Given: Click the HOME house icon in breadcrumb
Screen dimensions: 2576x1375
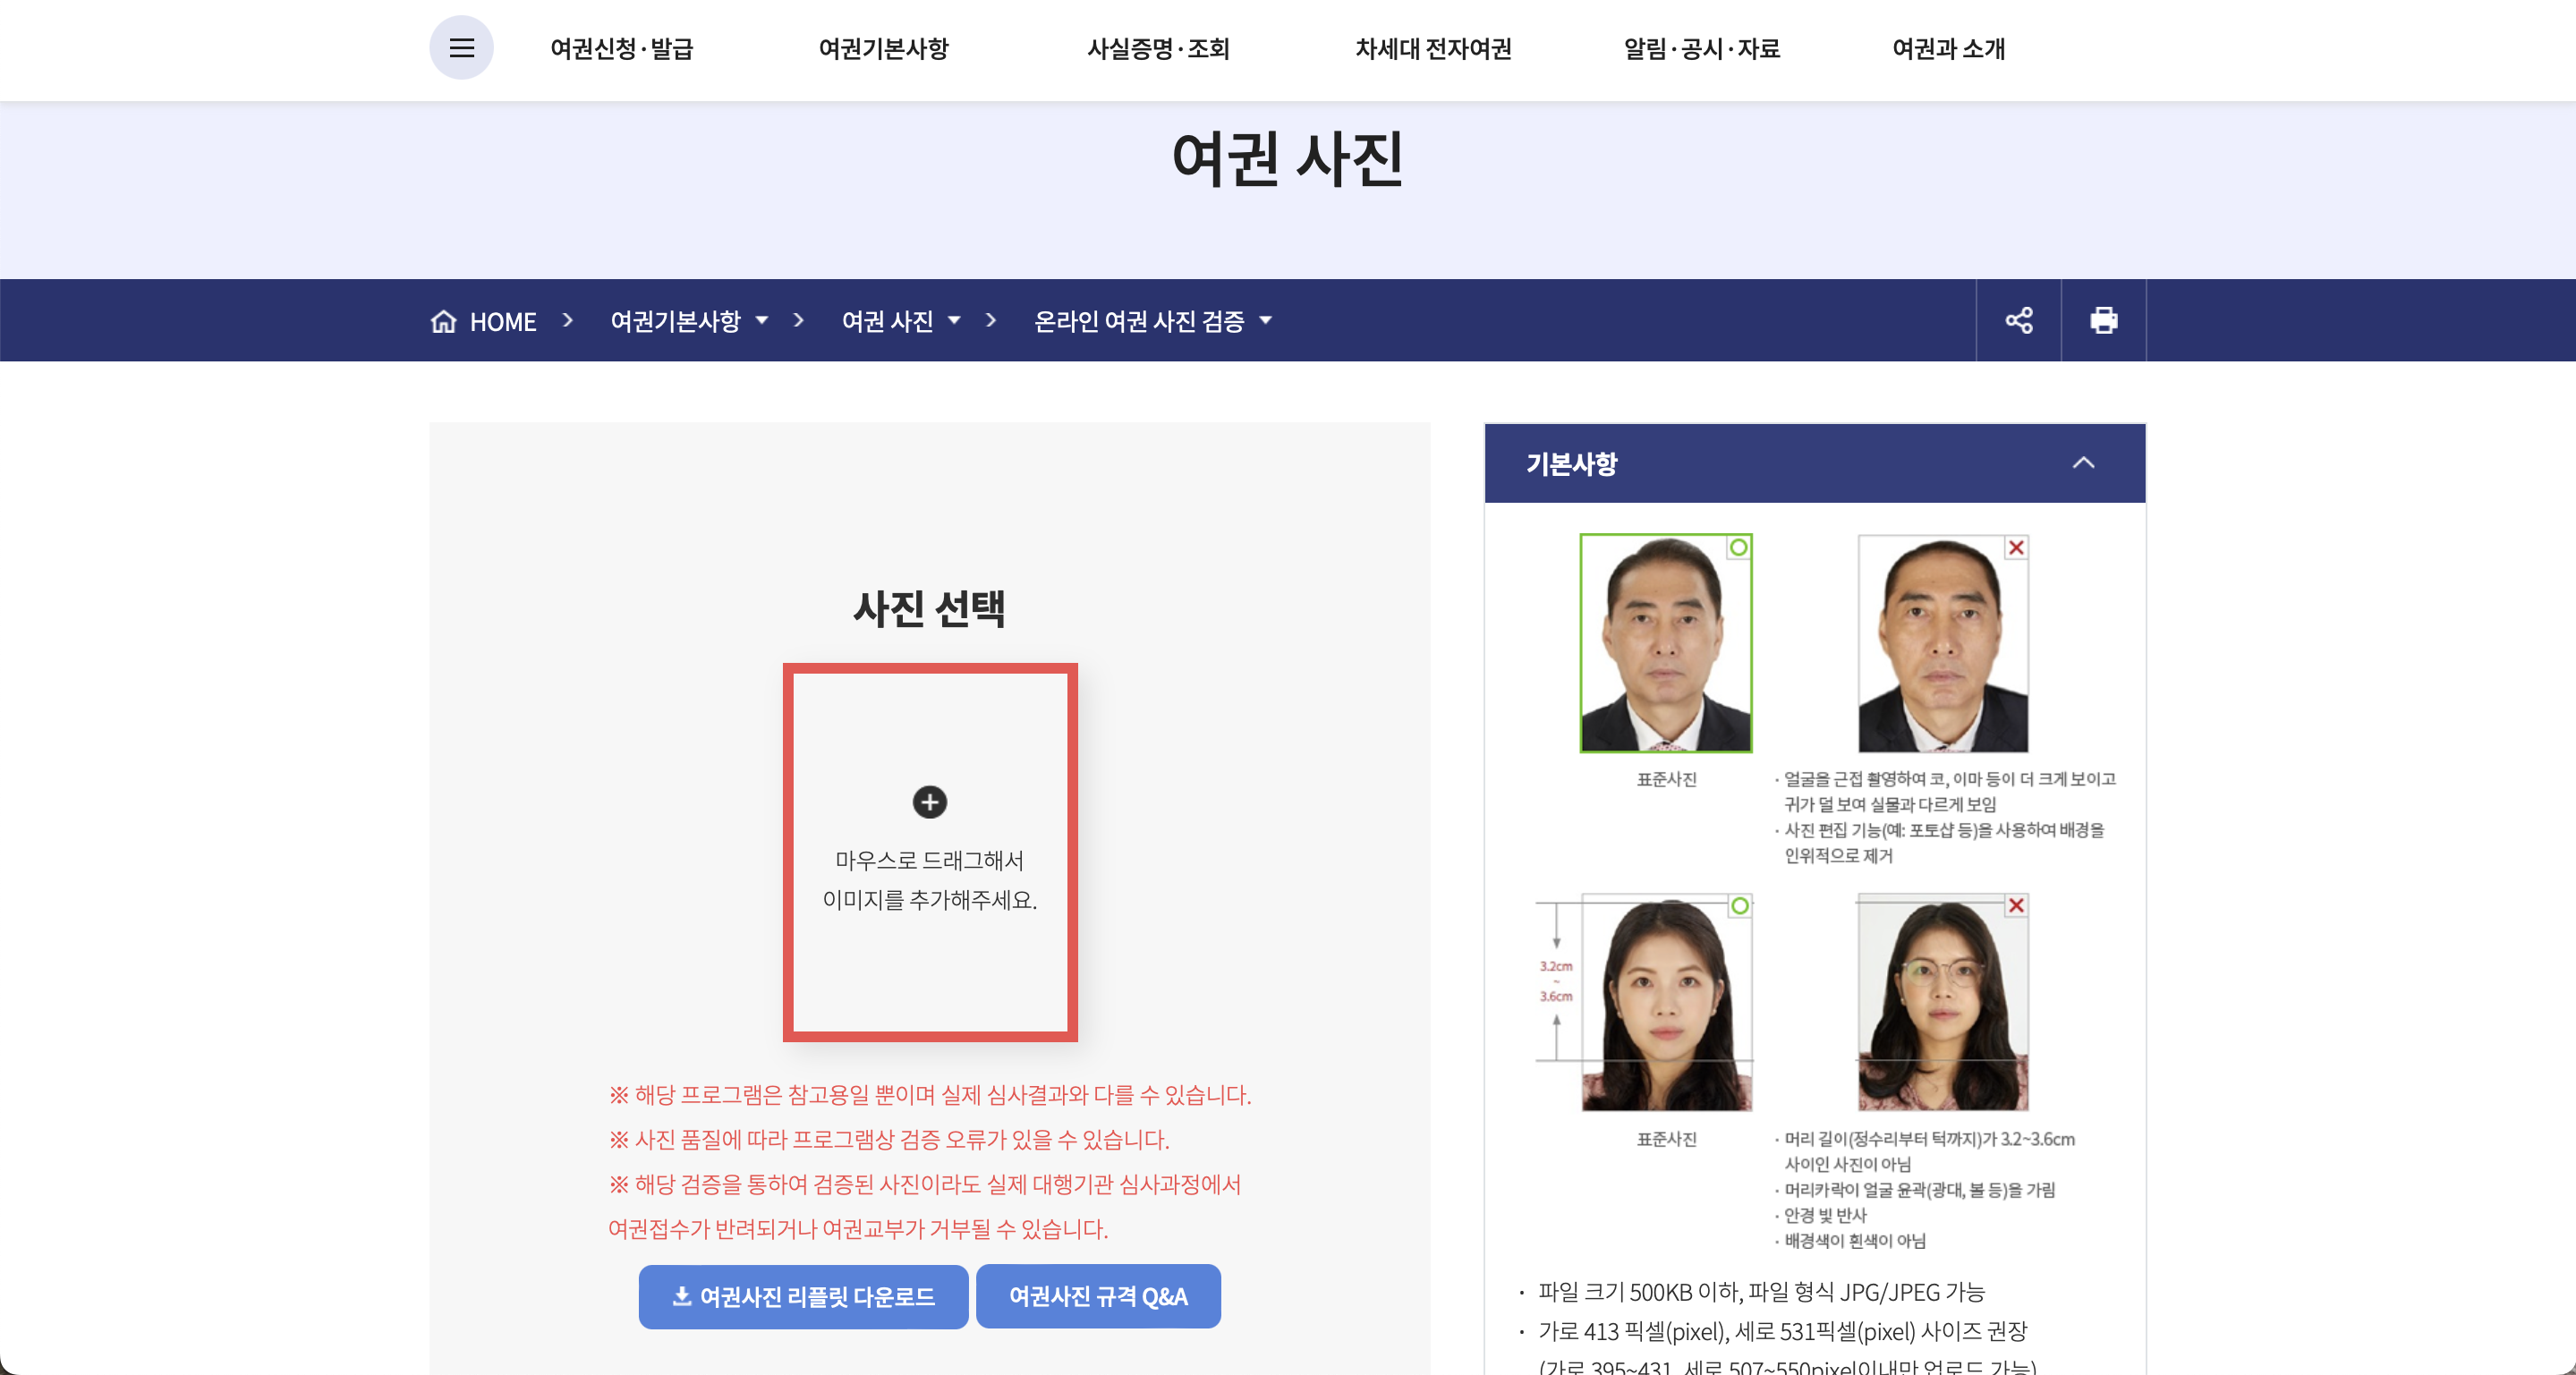Looking at the screenshot, I should coord(443,321).
